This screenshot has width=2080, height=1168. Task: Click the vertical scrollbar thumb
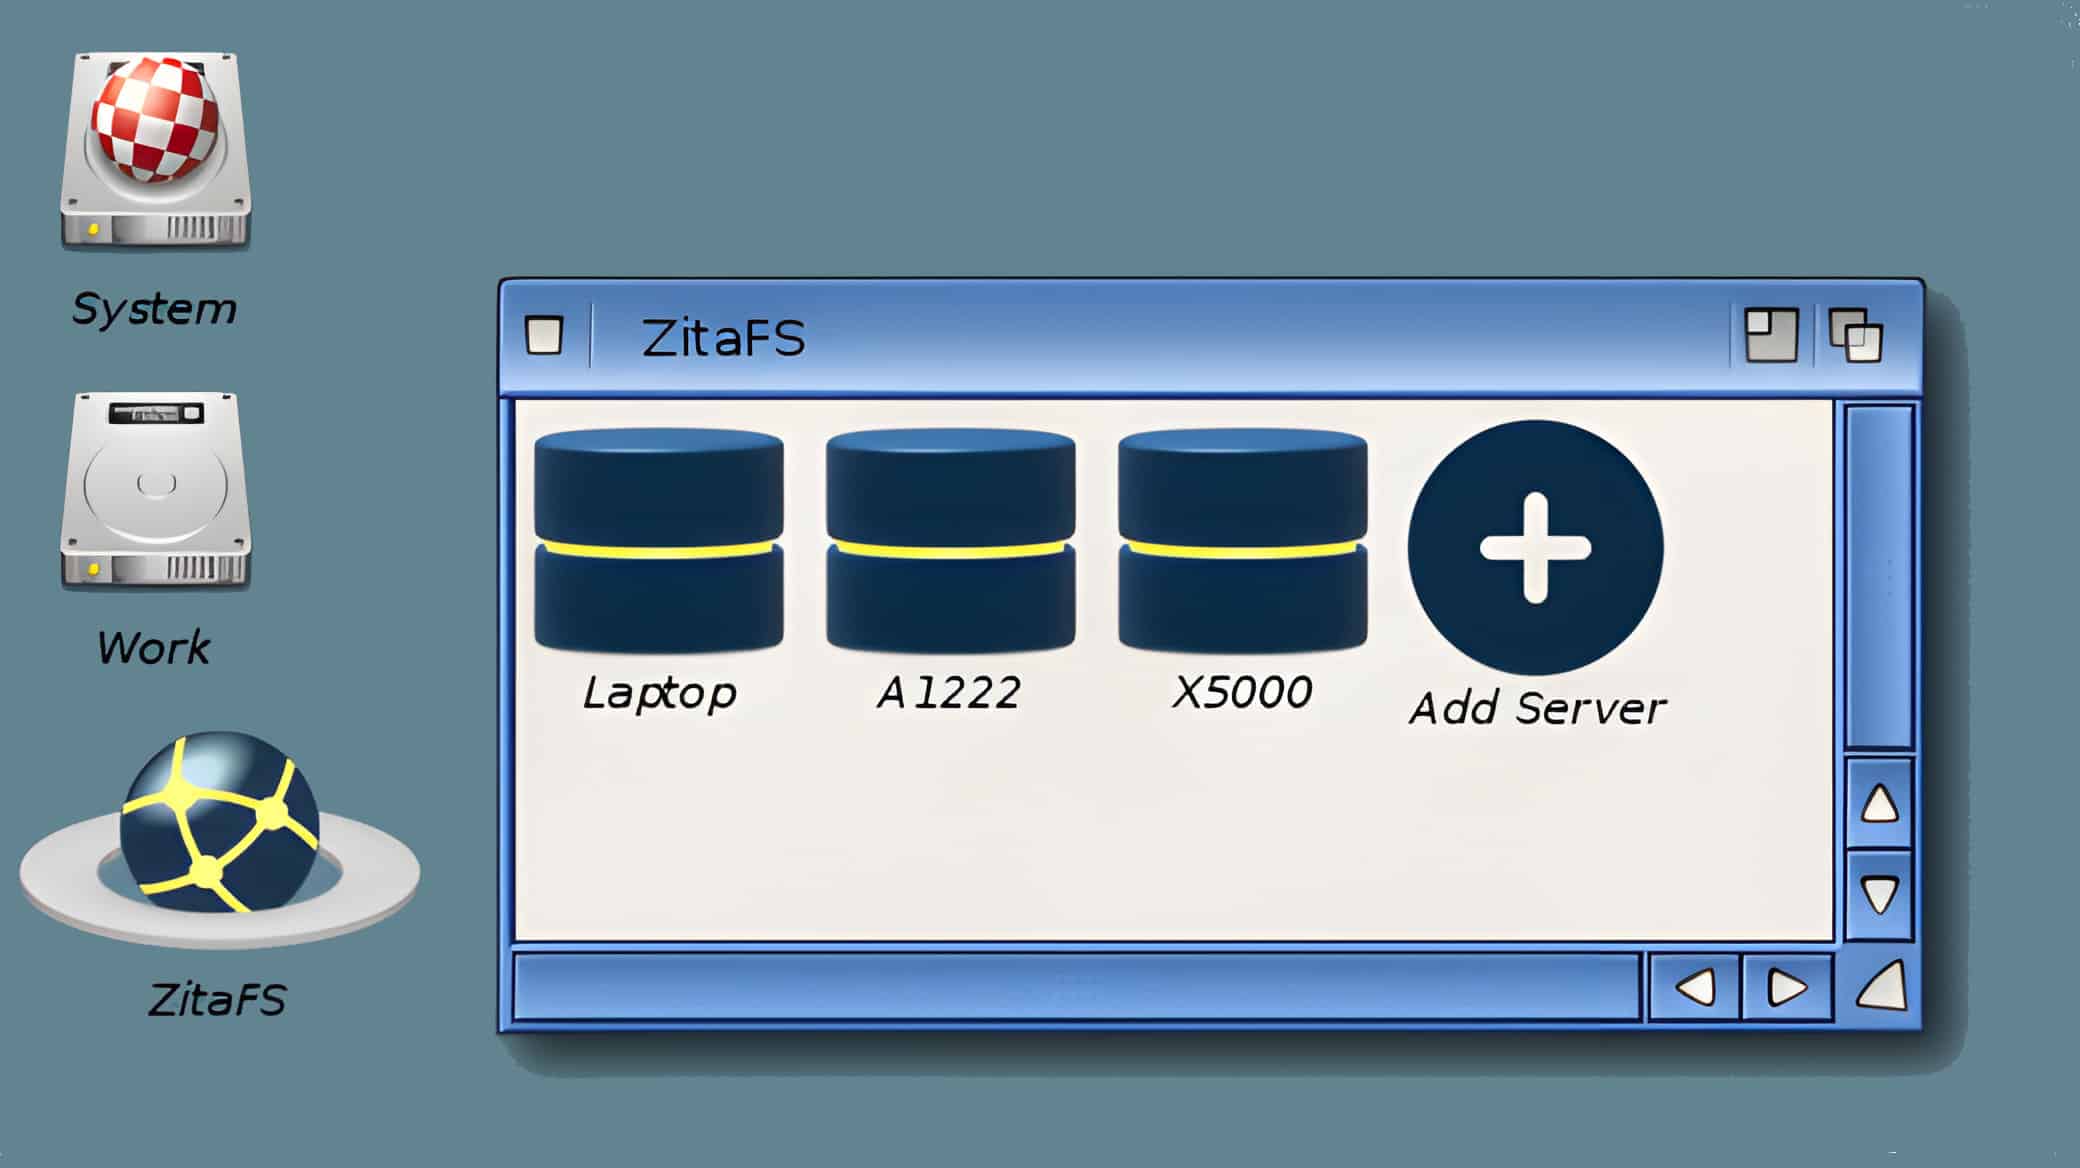coord(1880,577)
